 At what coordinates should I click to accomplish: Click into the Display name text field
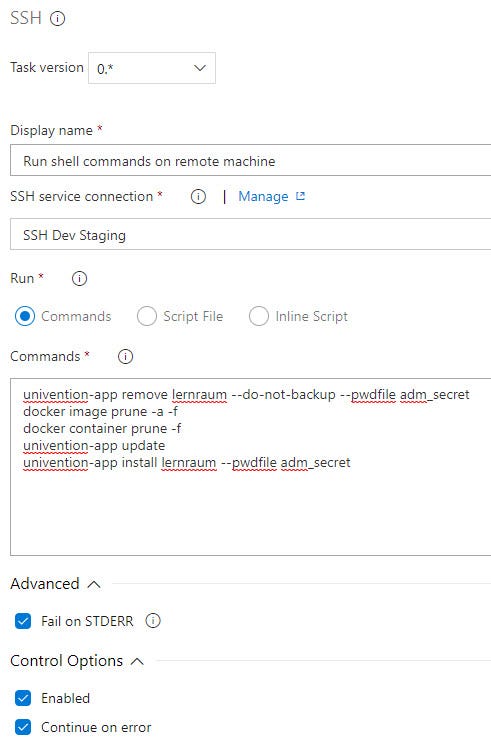click(x=251, y=161)
